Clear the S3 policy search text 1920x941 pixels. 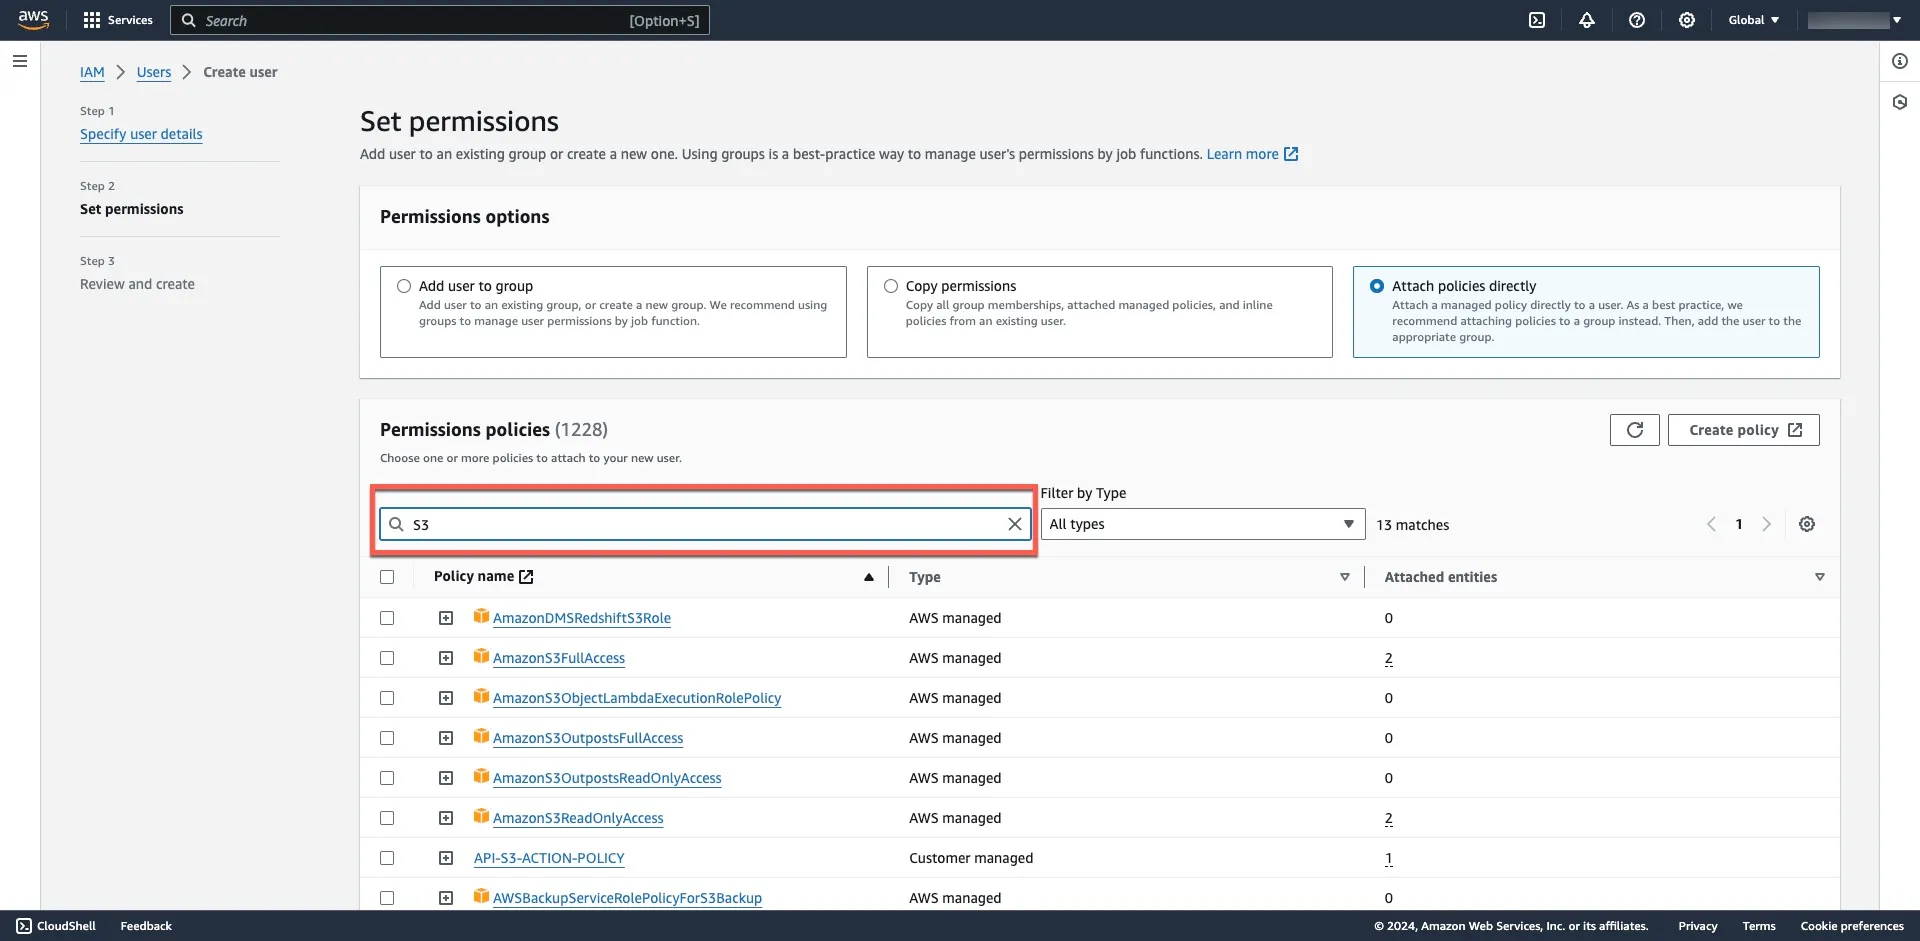click(x=1014, y=524)
